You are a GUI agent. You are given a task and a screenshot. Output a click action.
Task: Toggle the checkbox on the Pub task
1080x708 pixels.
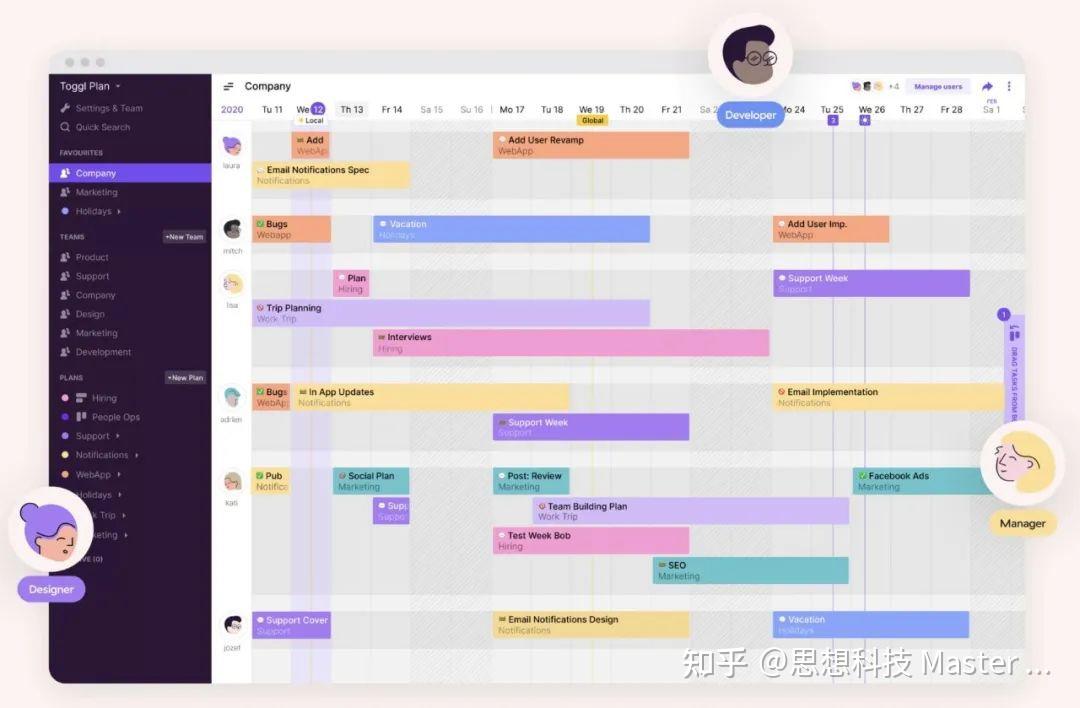pyautogui.click(x=260, y=475)
